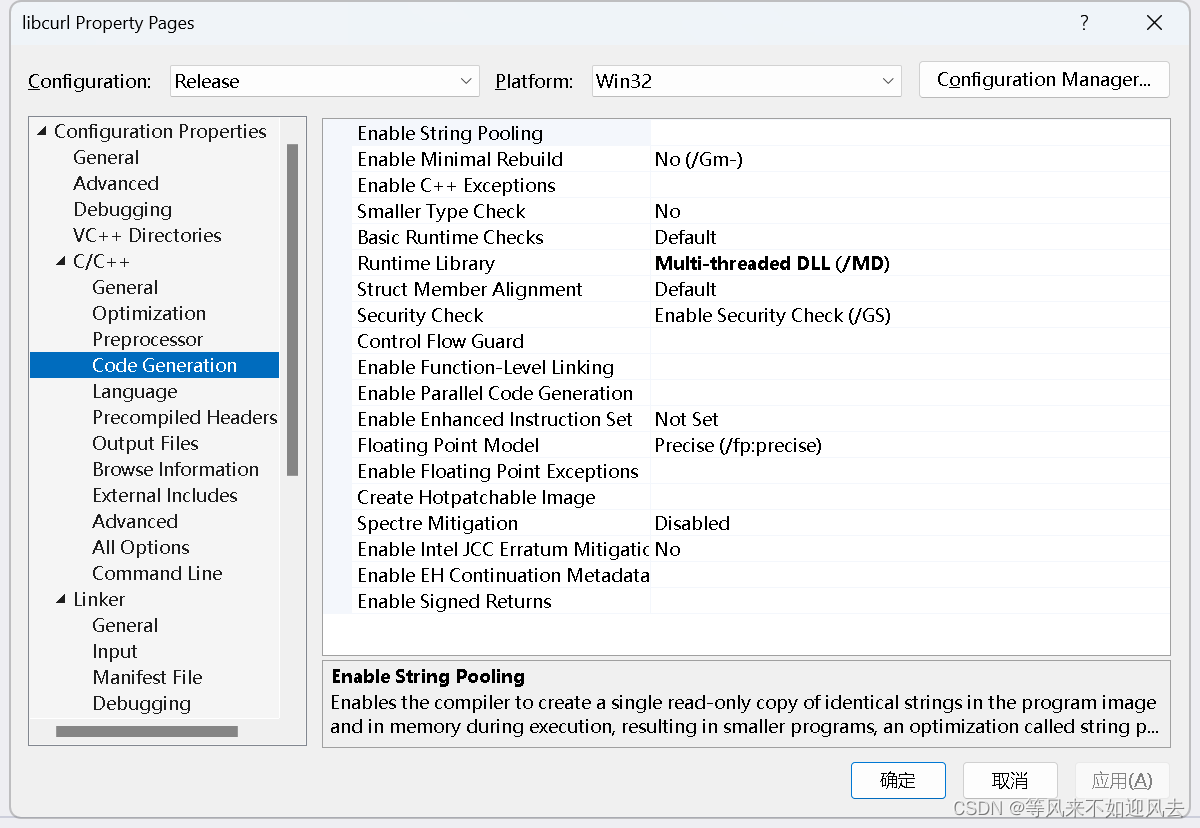Screen dimensions: 1200x828
Task: Open the Optimization page
Action: (149, 313)
